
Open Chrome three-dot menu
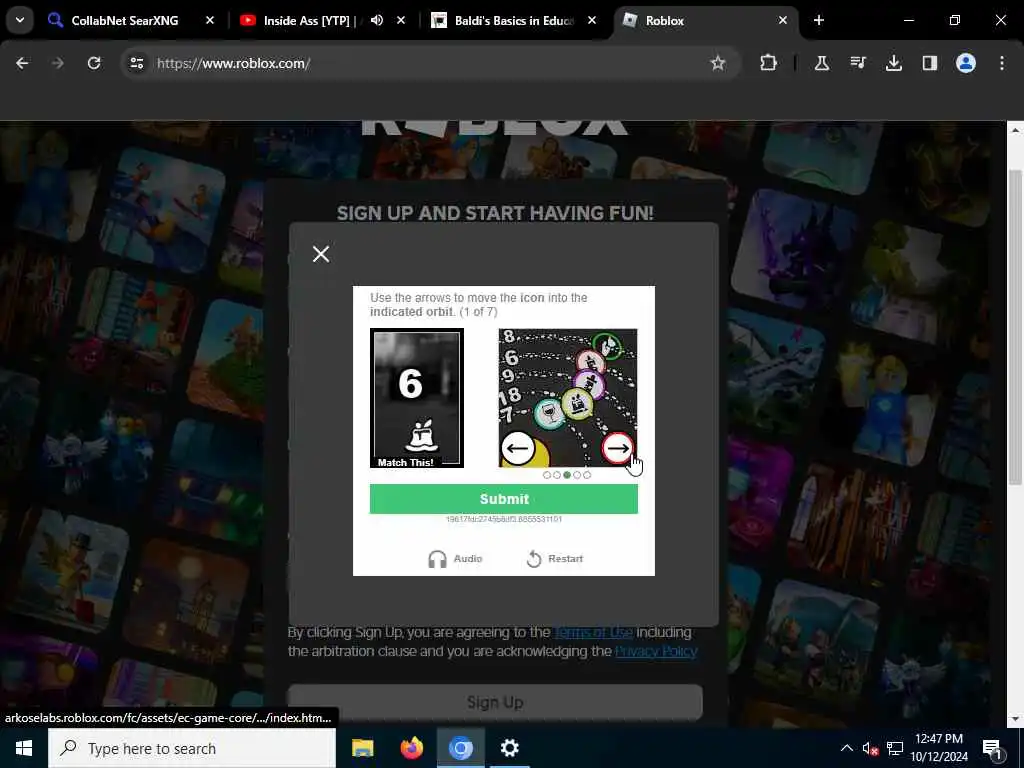[1001, 63]
